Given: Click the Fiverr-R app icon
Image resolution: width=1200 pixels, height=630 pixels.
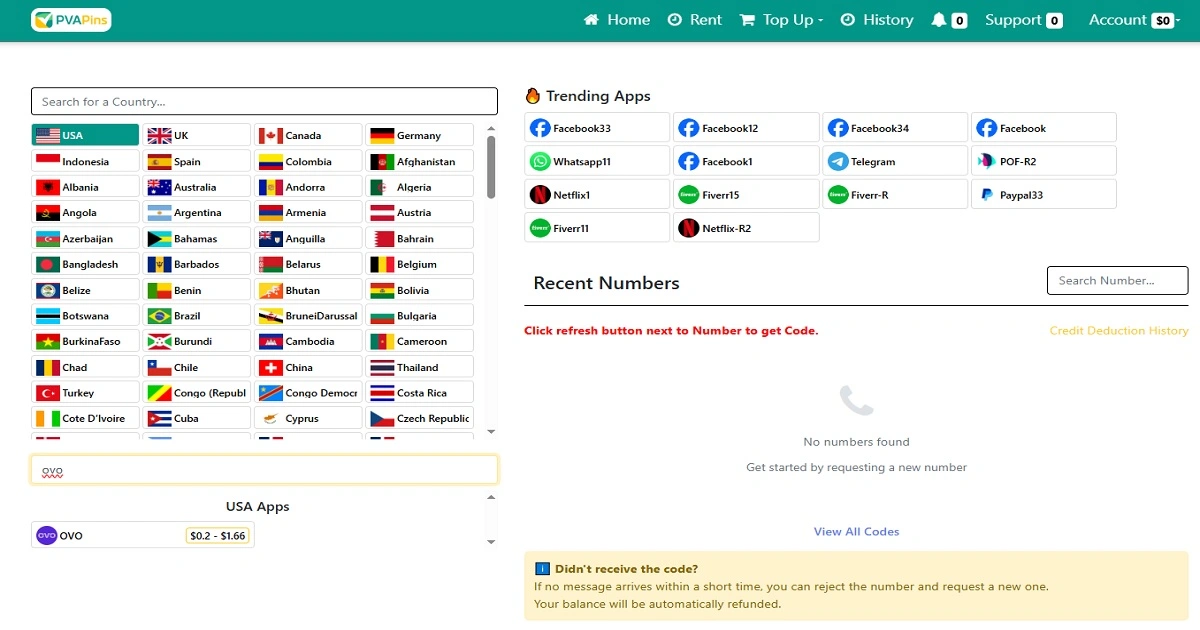Looking at the screenshot, I should pos(838,195).
